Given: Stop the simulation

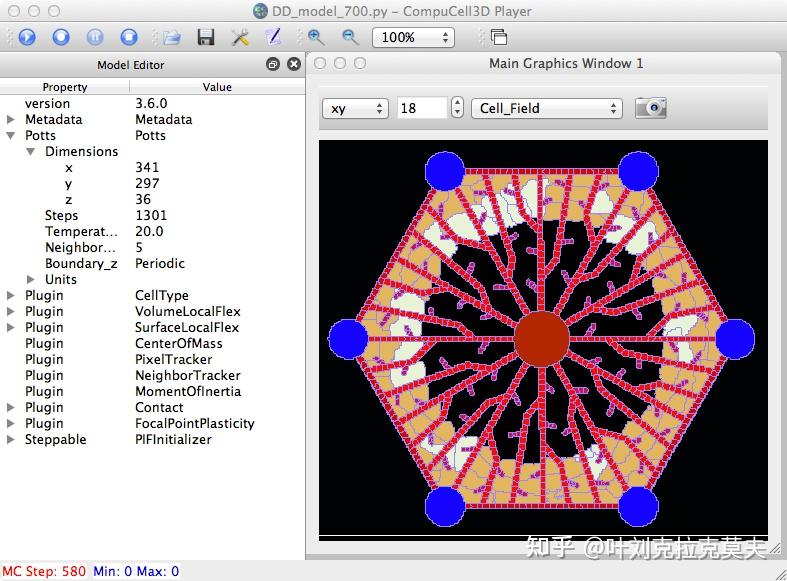Looking at the screenshot, I should [x=129, y=37].
